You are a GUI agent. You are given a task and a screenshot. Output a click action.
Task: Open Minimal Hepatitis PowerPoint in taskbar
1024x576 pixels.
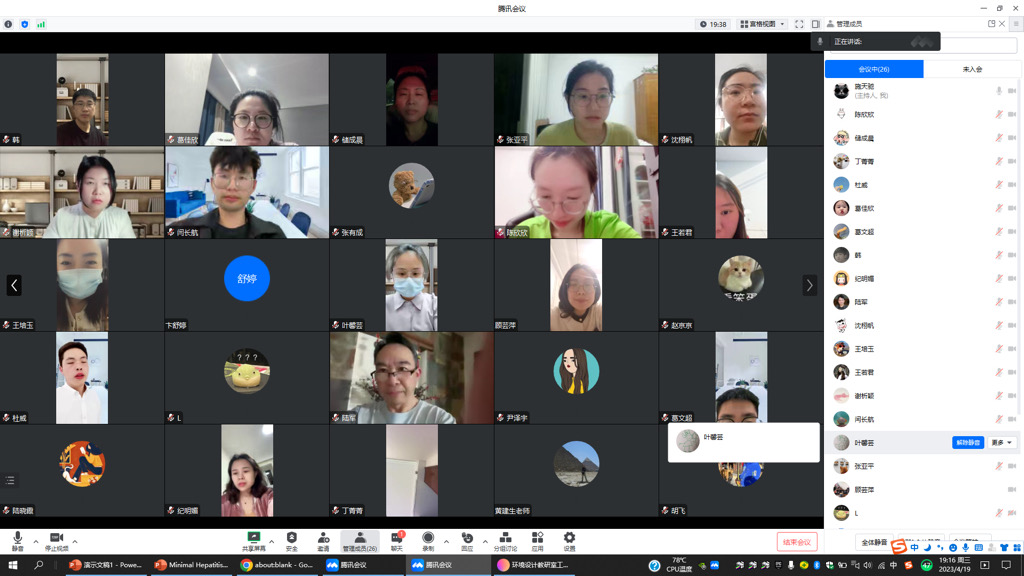[192, 565]
